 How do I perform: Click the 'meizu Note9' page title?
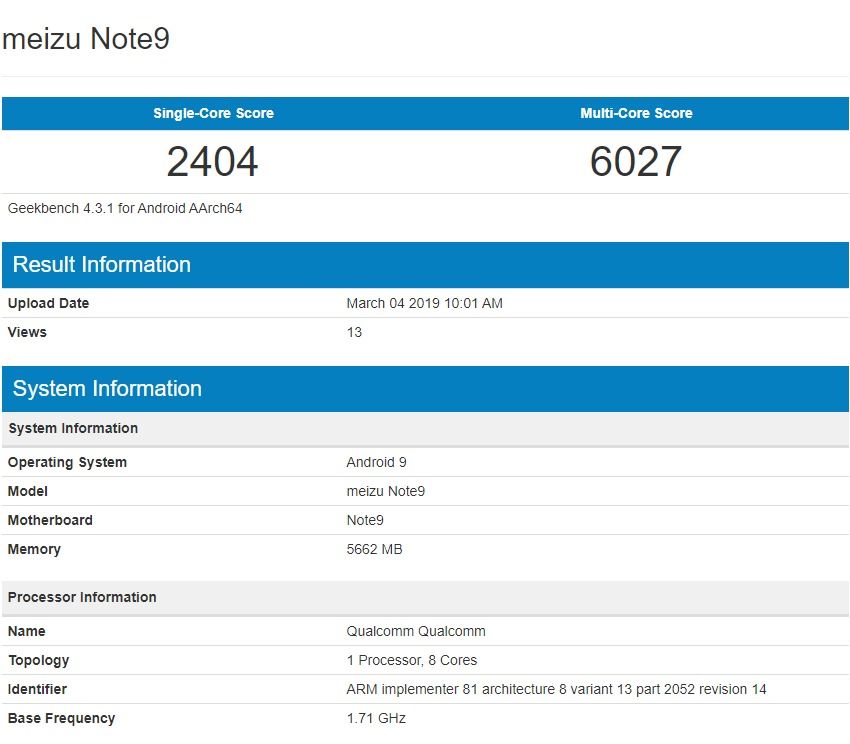[x=86, y=39]
